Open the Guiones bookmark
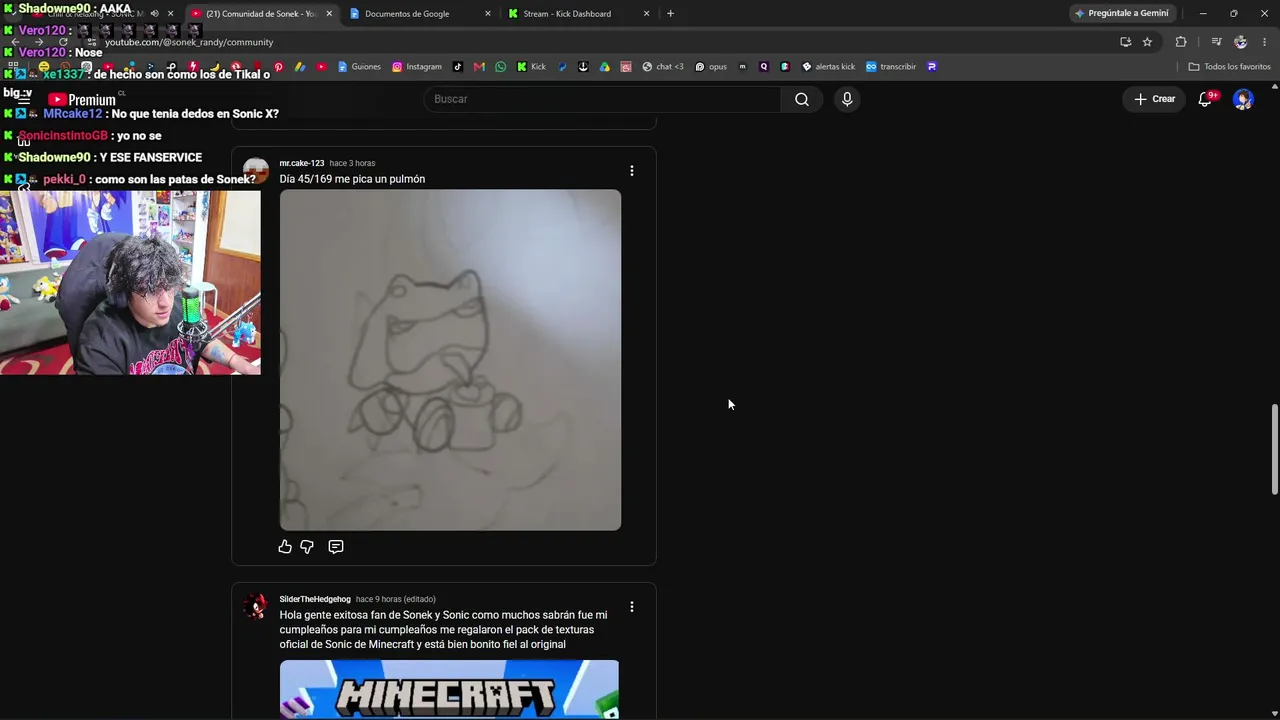The height and width of the screenshot is (720, 1280). [359, 67]
